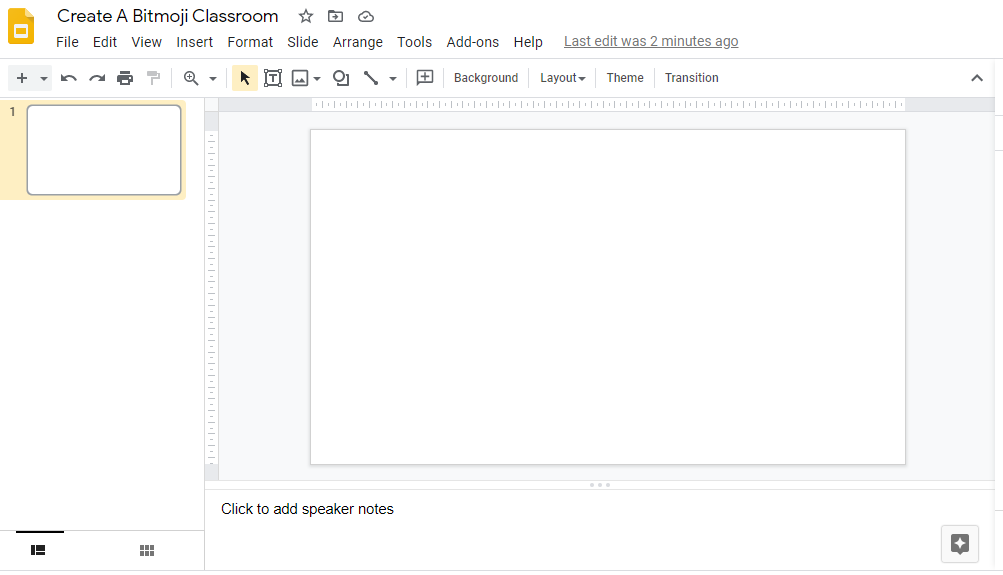Star this presentation as favorite
Screen dimensions: 1003x575
coord(306,16)
